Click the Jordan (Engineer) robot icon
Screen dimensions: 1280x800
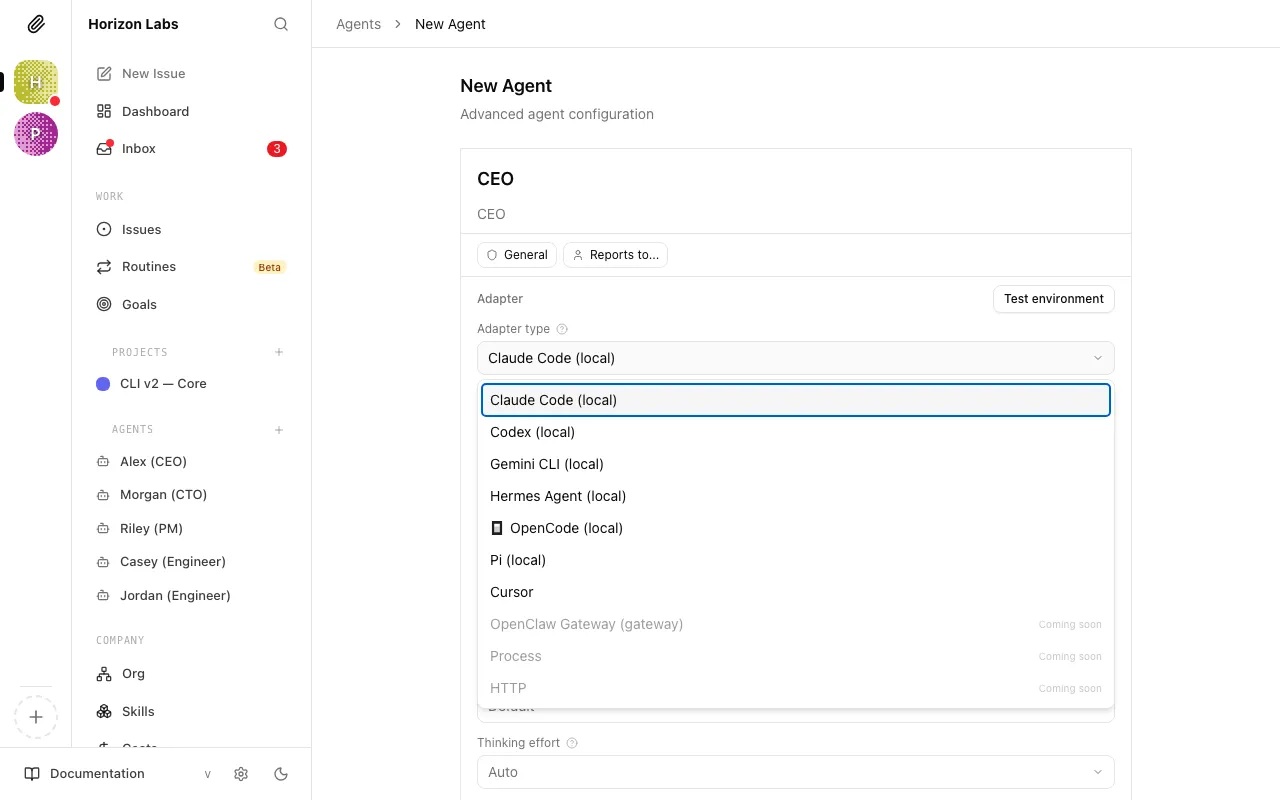tap(103, 596)
